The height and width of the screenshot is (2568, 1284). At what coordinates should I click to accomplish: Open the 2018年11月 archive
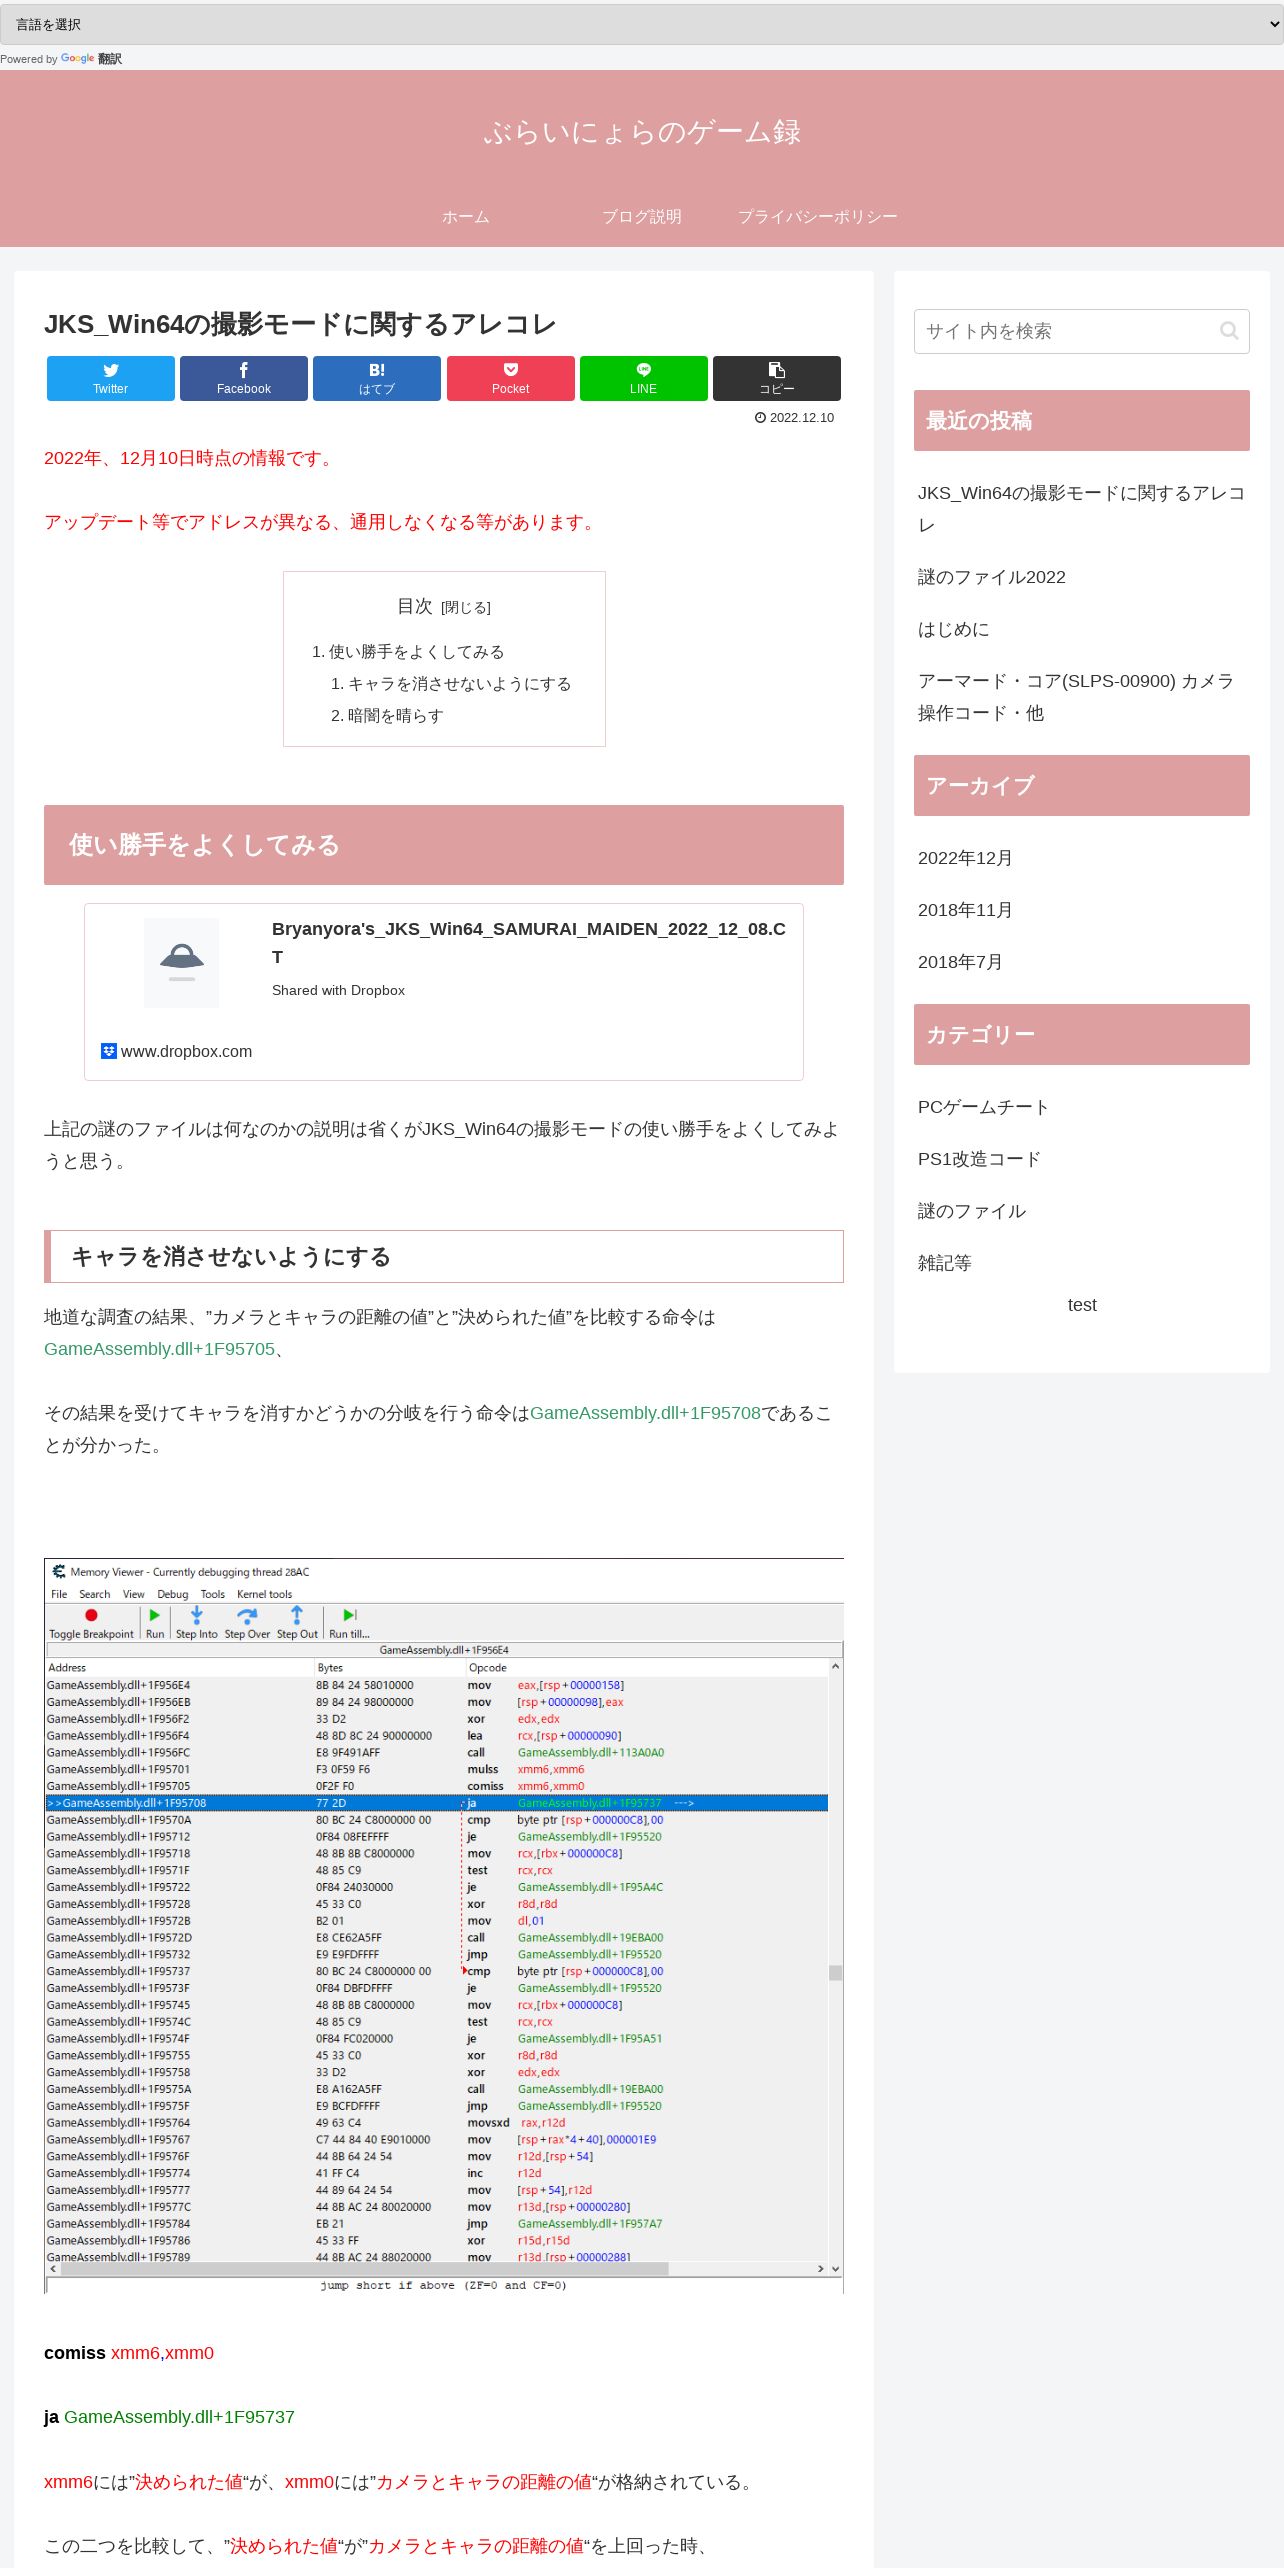tap(965, 910)
